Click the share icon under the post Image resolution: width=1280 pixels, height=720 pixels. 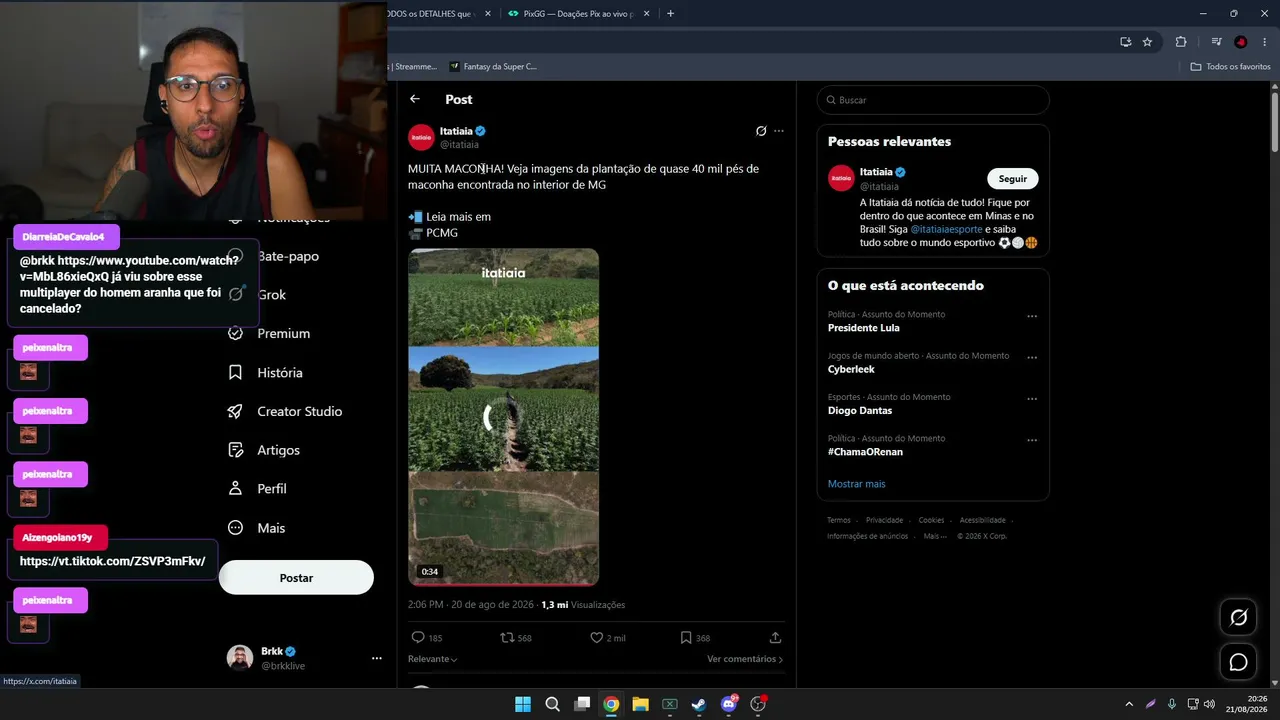click(x=775, y=637)
